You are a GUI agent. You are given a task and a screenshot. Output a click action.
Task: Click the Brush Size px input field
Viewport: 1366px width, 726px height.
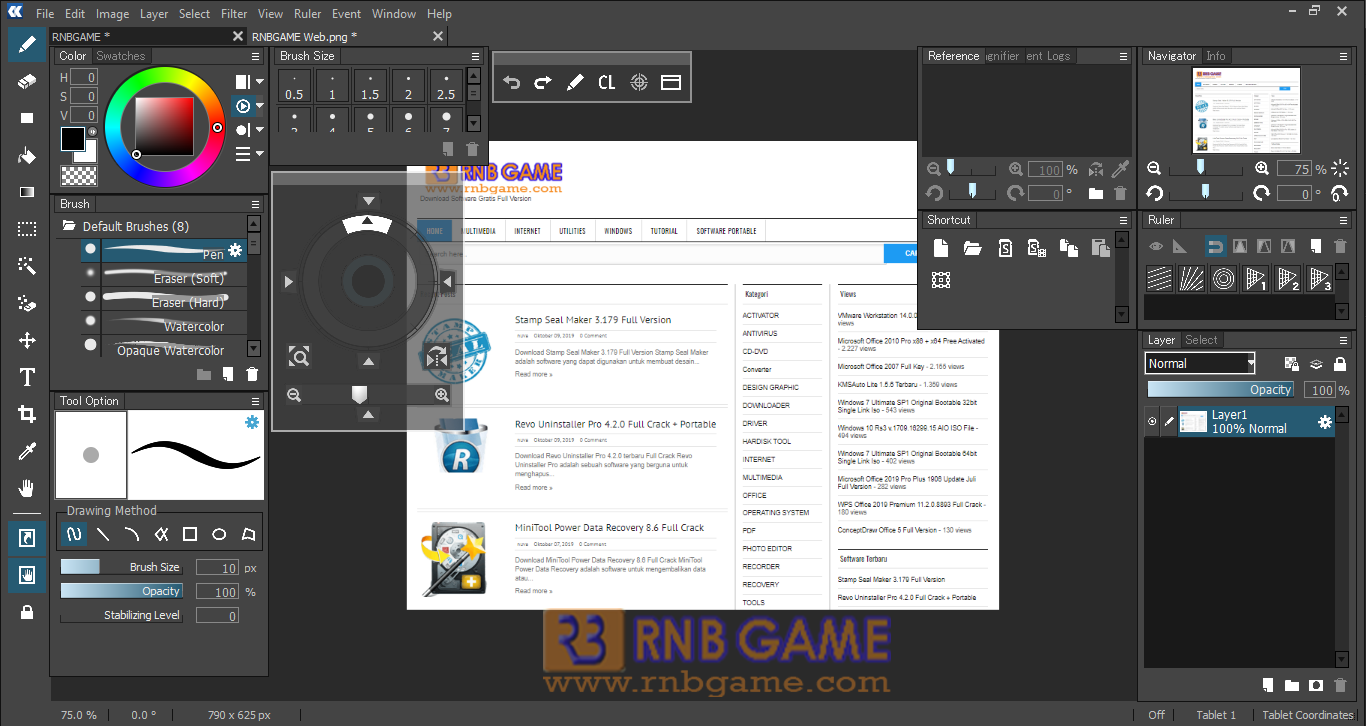217,567
